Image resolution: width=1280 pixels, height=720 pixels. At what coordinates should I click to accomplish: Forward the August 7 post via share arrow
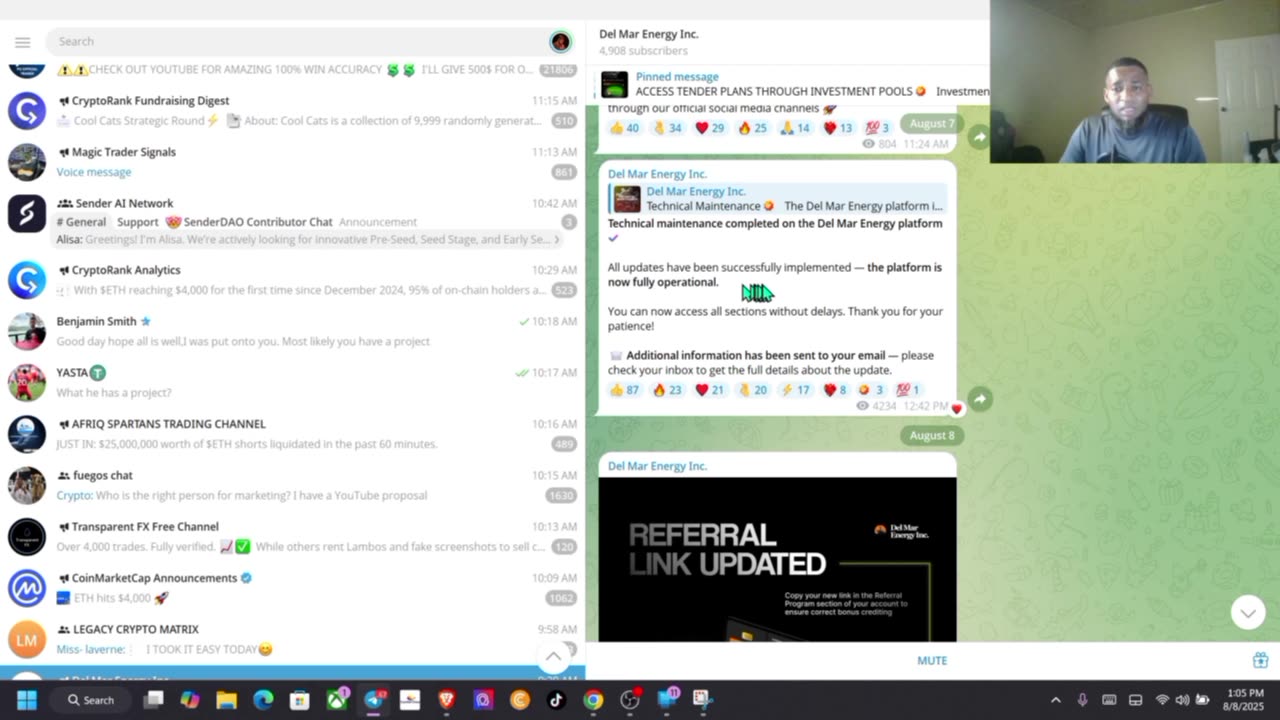pos(979,137)
